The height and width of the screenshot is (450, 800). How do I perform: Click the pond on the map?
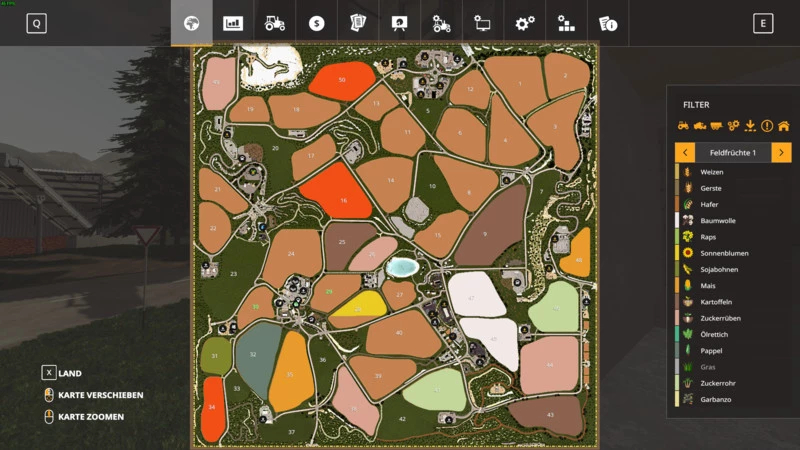tap(402, 267)
